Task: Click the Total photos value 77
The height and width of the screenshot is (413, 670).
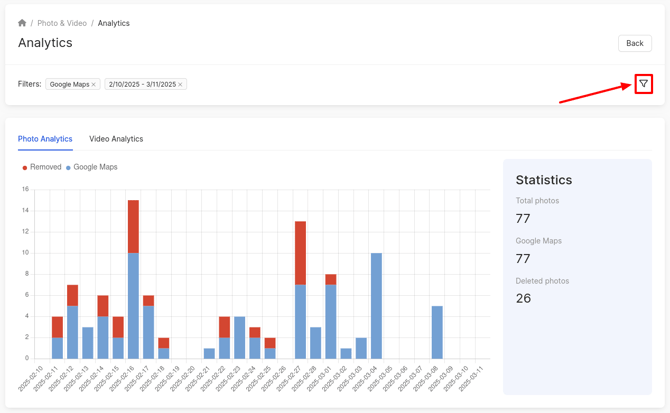Action: (523, 218)
